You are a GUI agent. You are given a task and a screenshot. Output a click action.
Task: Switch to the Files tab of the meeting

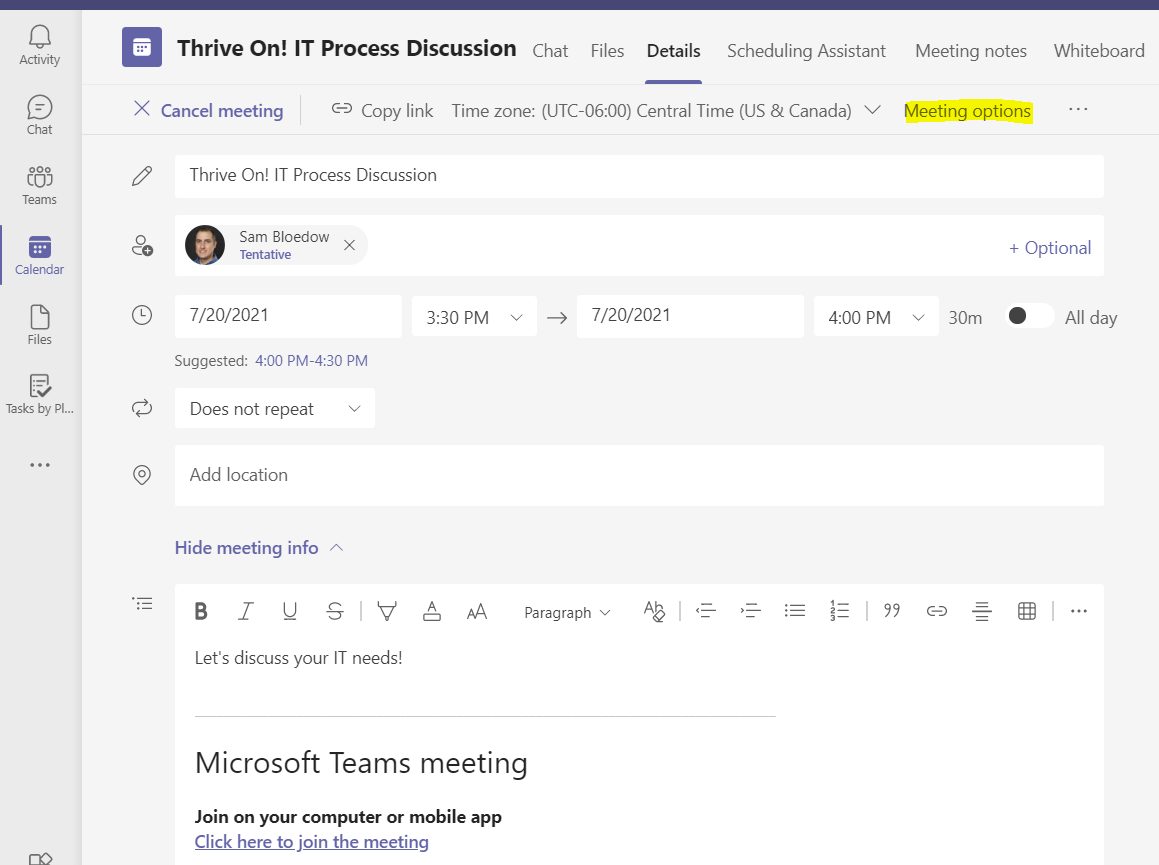pos(607,51)
